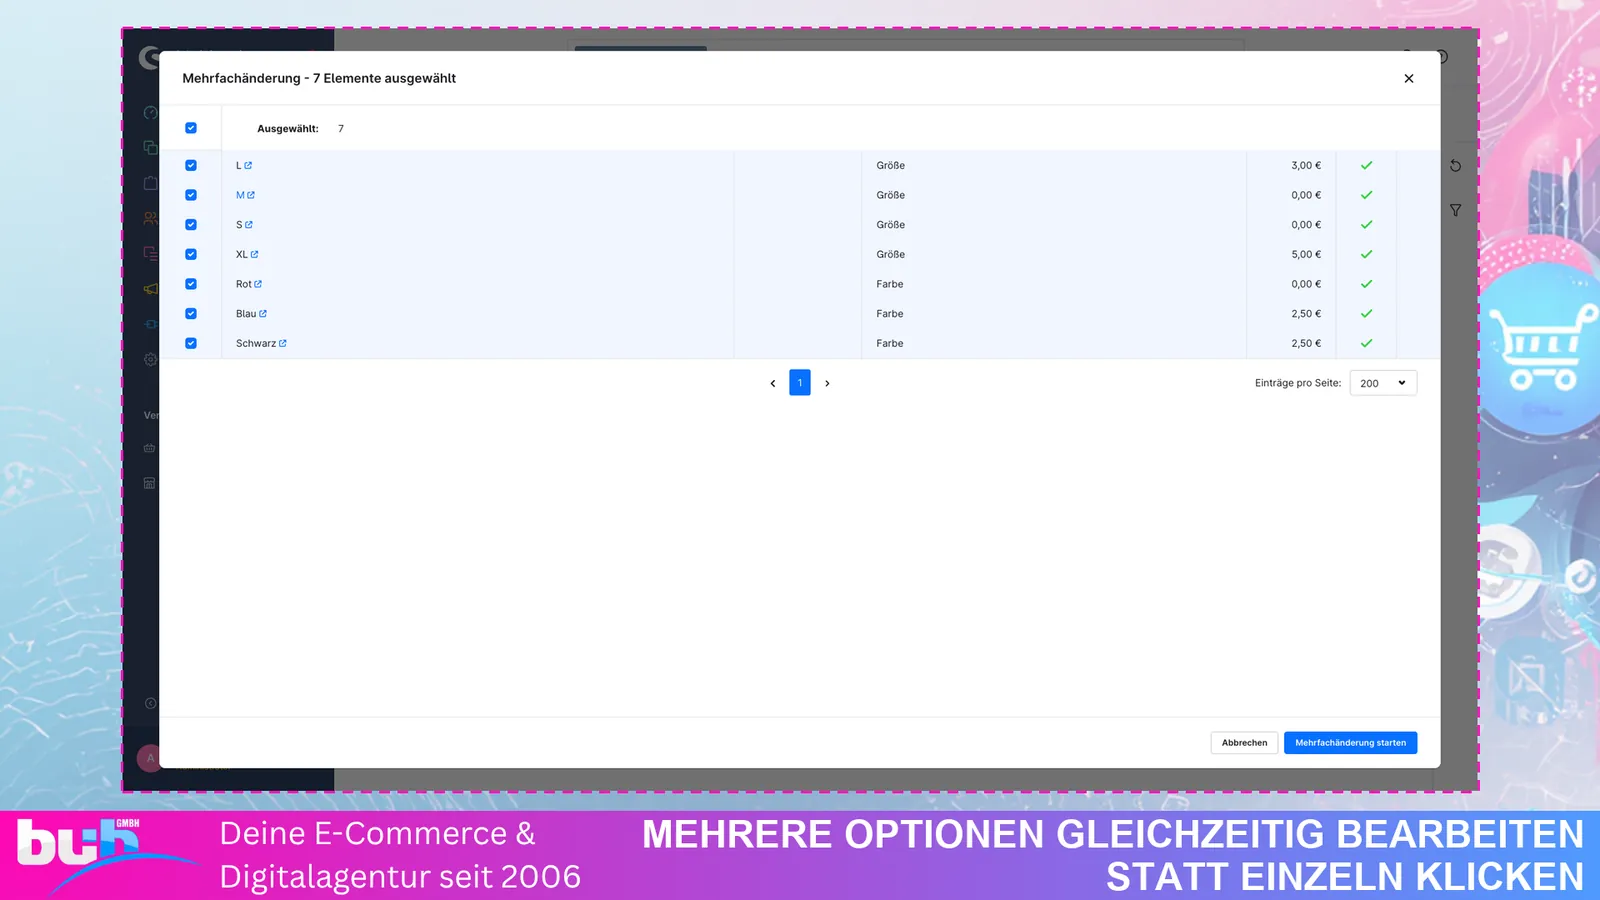
Task: Open the external link icon next to L
Action: pos(248,166)
